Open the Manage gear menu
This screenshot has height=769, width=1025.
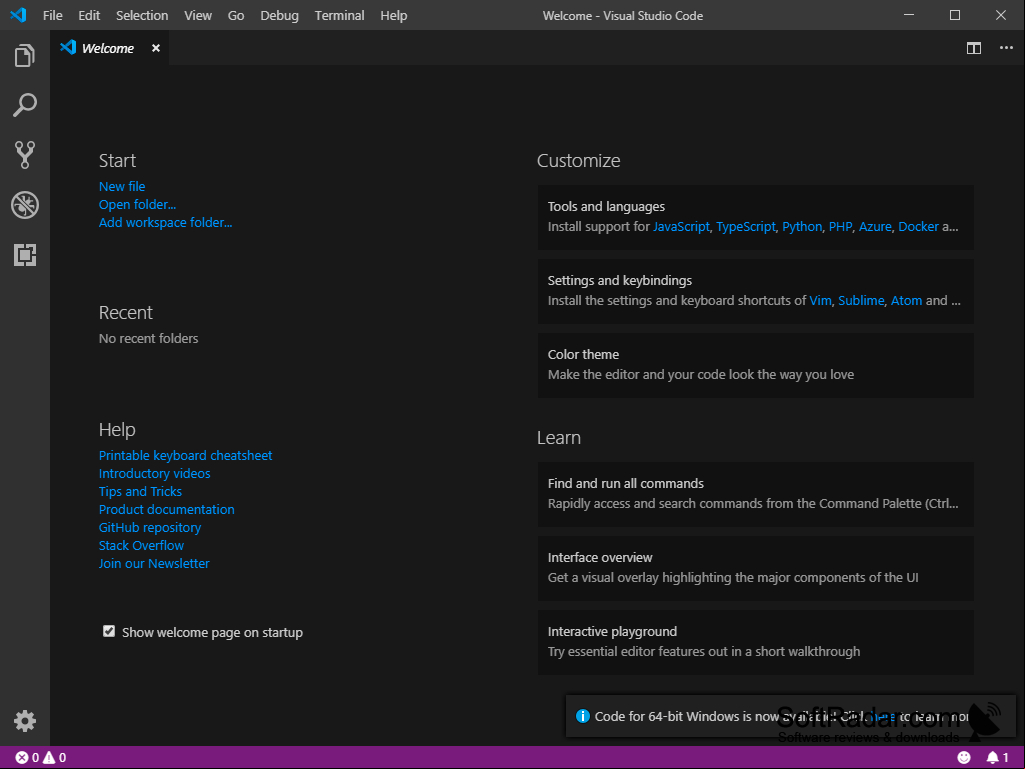[x=25, y=721]
